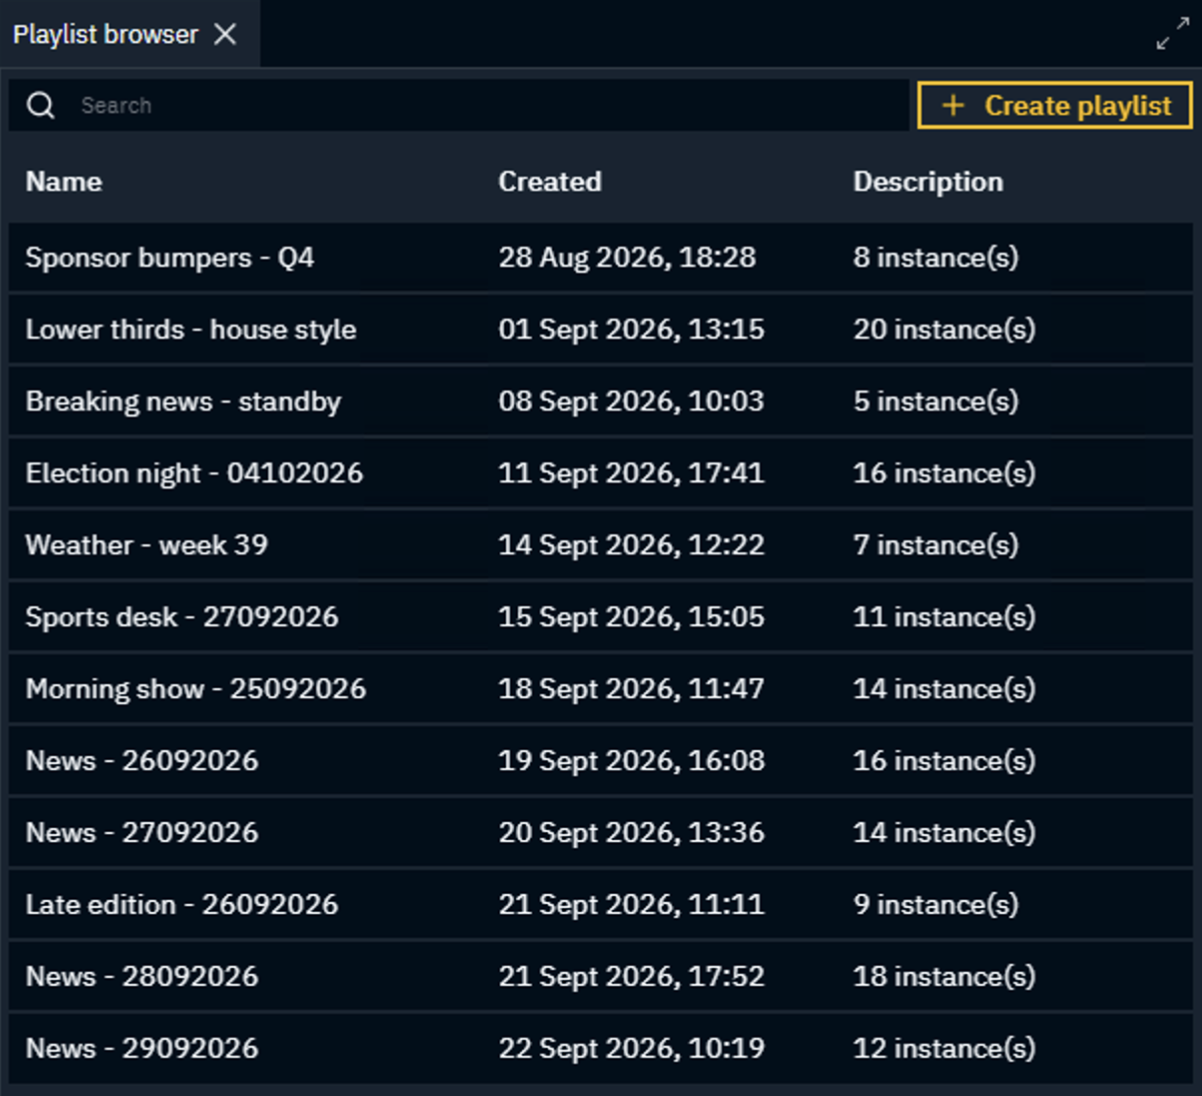
Task: Click the date 28 Aug 2026, 18:28
Action: point(627,257)
